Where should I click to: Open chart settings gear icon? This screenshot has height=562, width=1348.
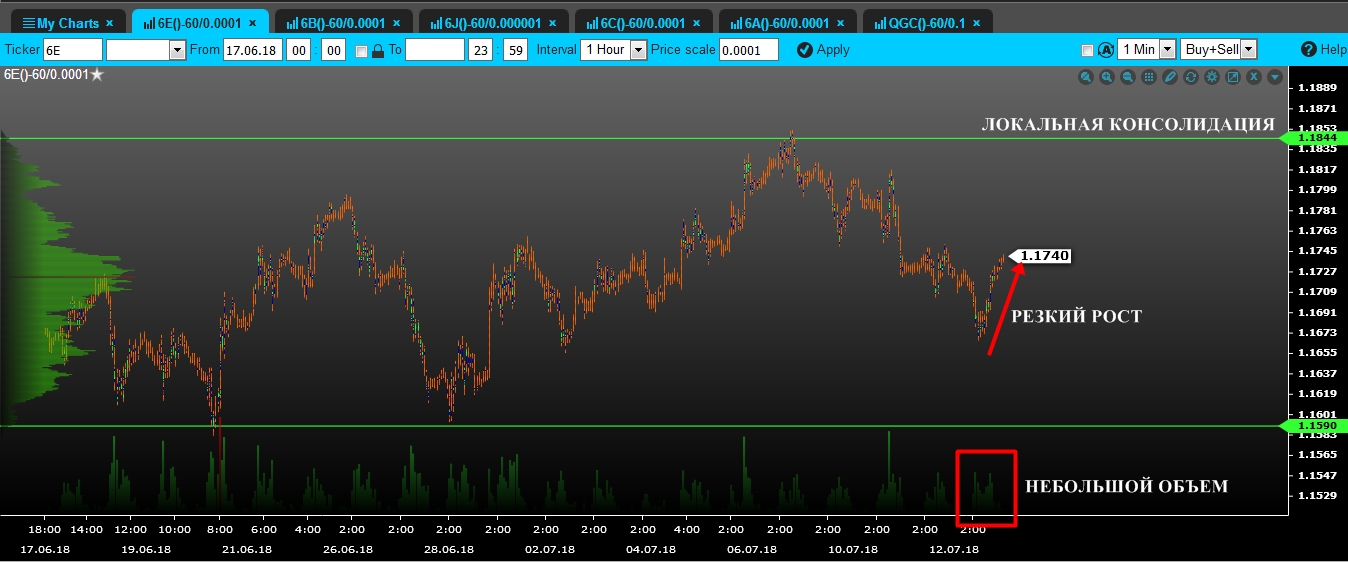(1212, 77)
